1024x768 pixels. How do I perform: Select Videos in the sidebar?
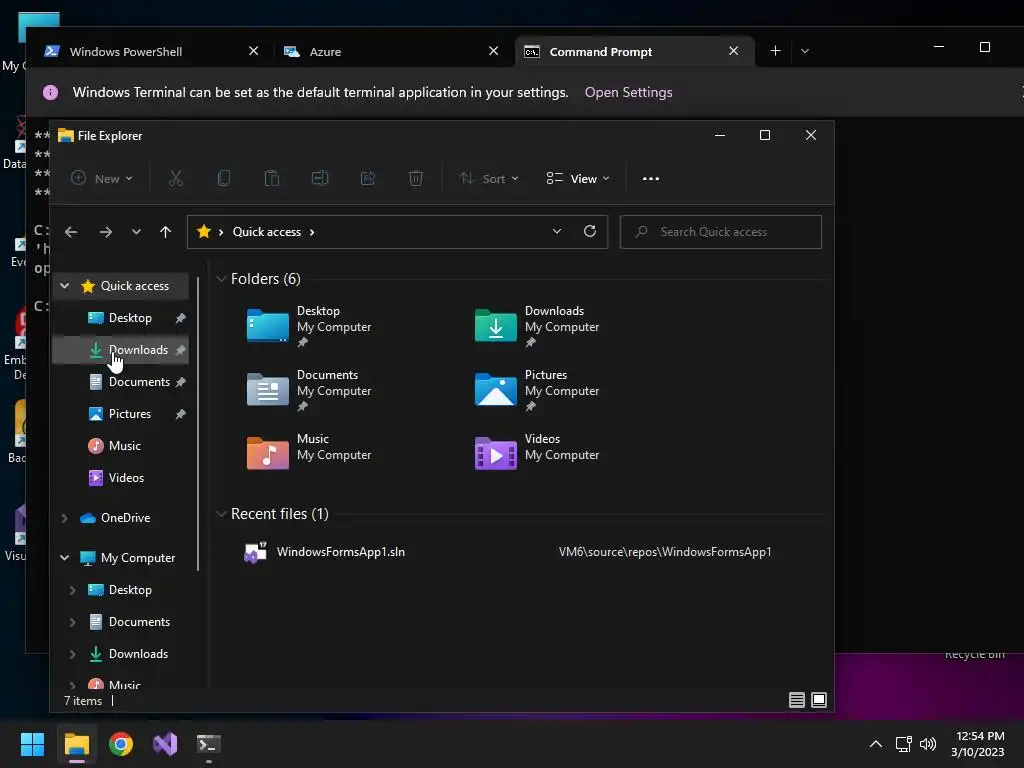click(x=120, y=478)
